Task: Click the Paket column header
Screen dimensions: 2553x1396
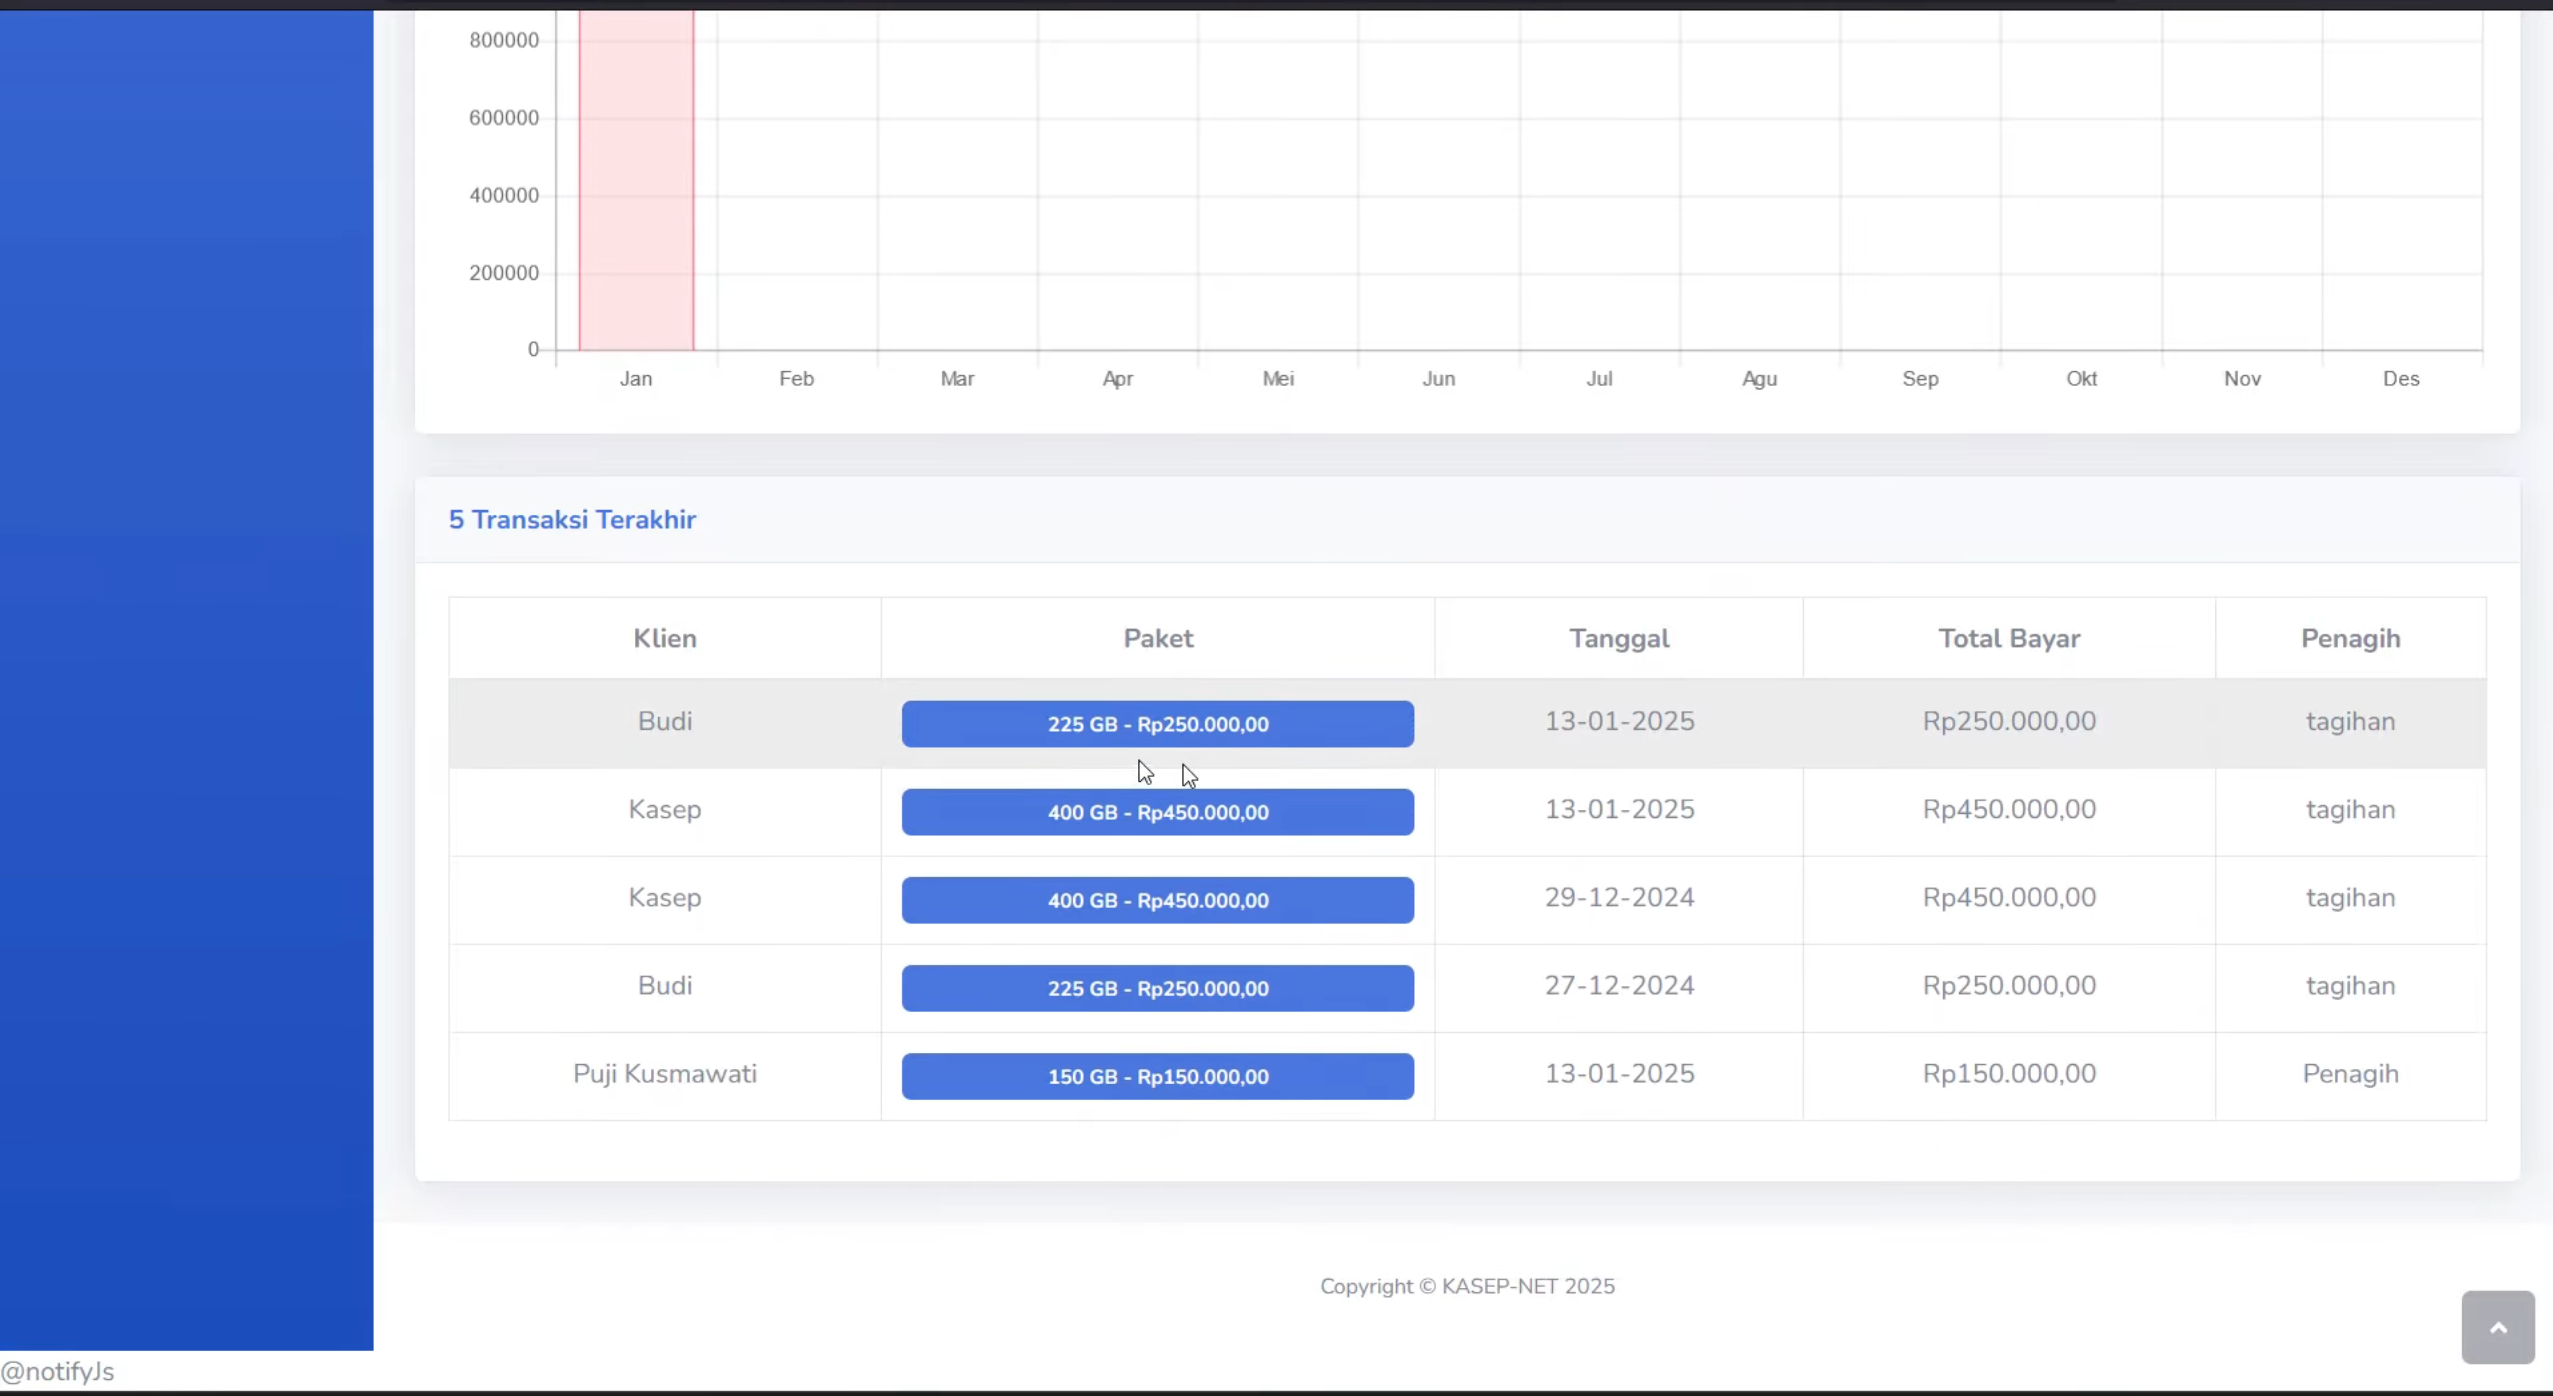Action: (x=1158, y=638)
